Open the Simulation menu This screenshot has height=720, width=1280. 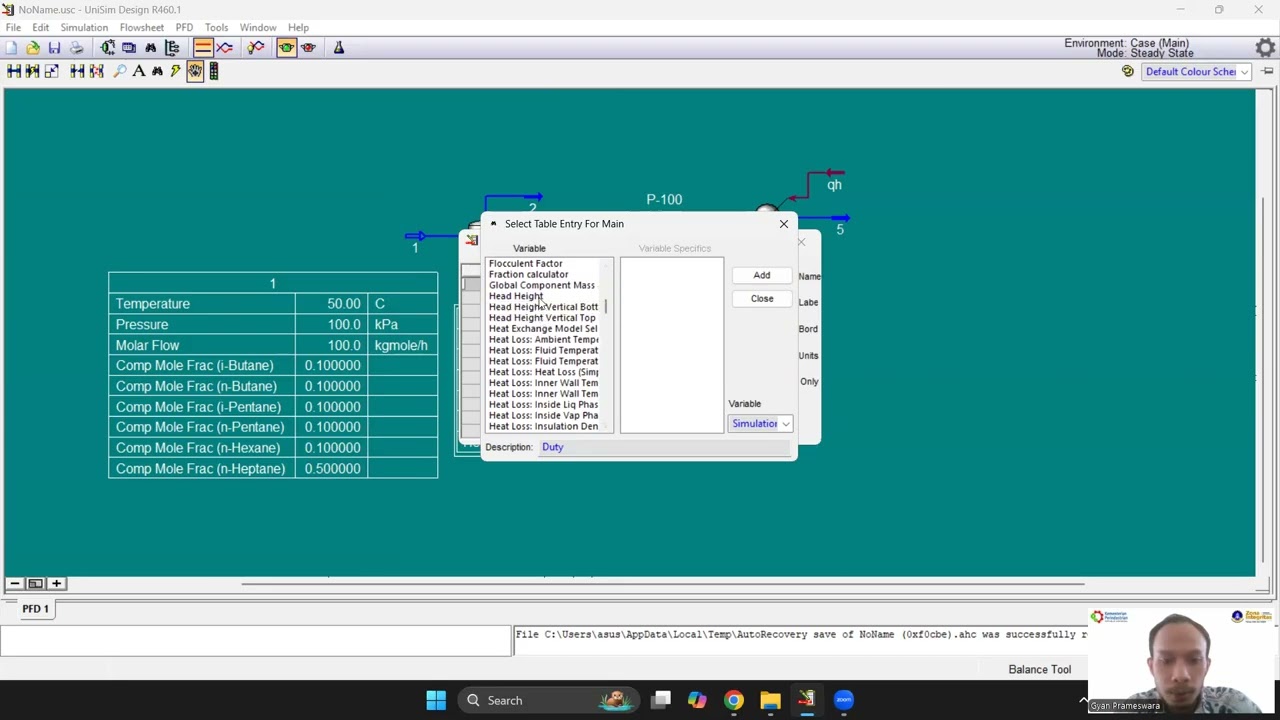[x=84, y=27]
